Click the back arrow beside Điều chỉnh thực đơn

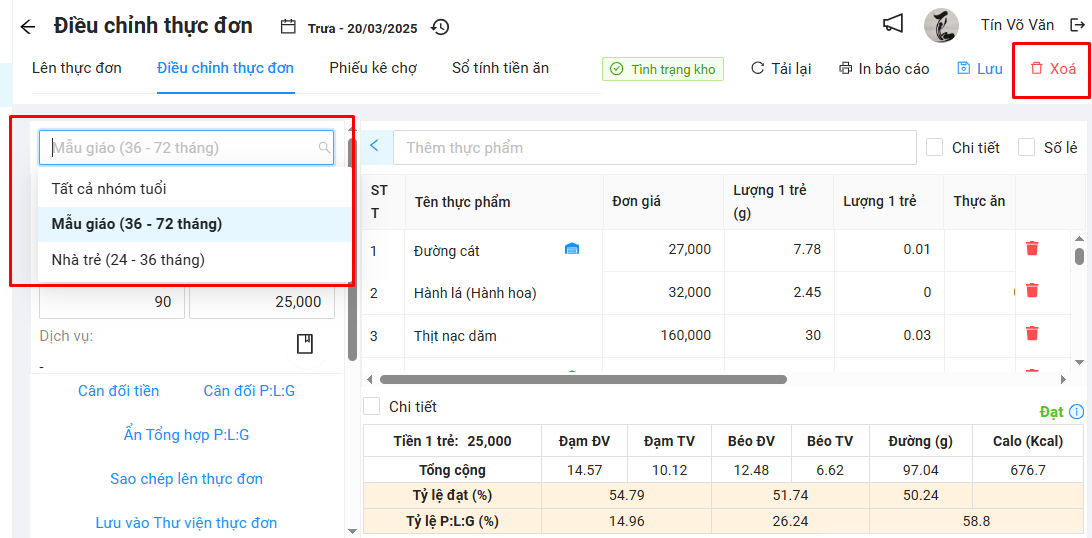click(27, 27)
